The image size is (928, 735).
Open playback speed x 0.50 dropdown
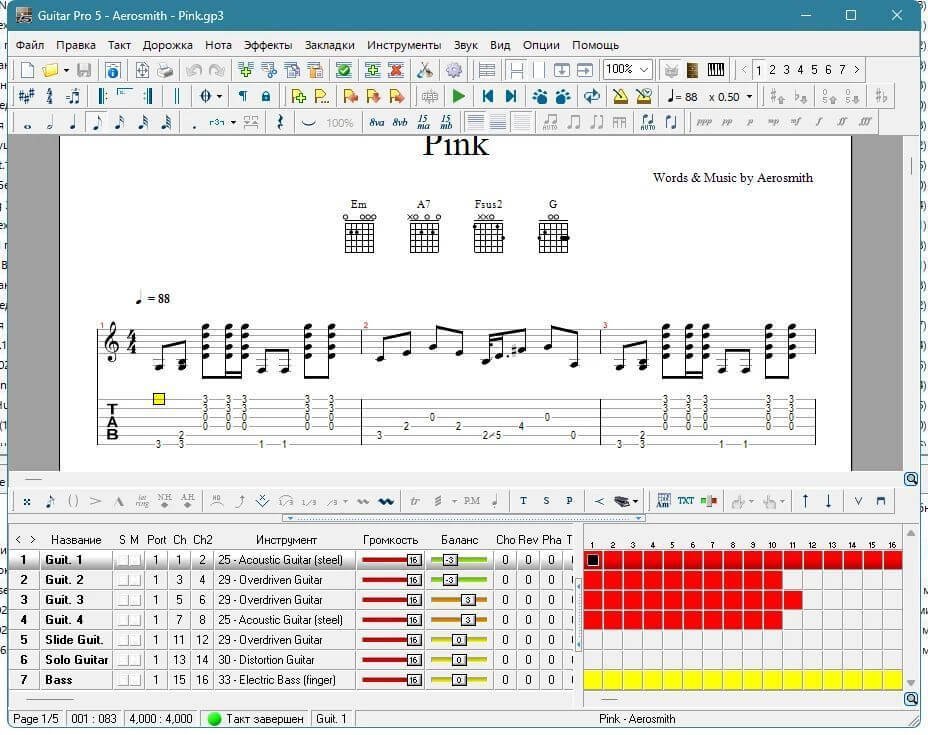(x=749, y=96)
